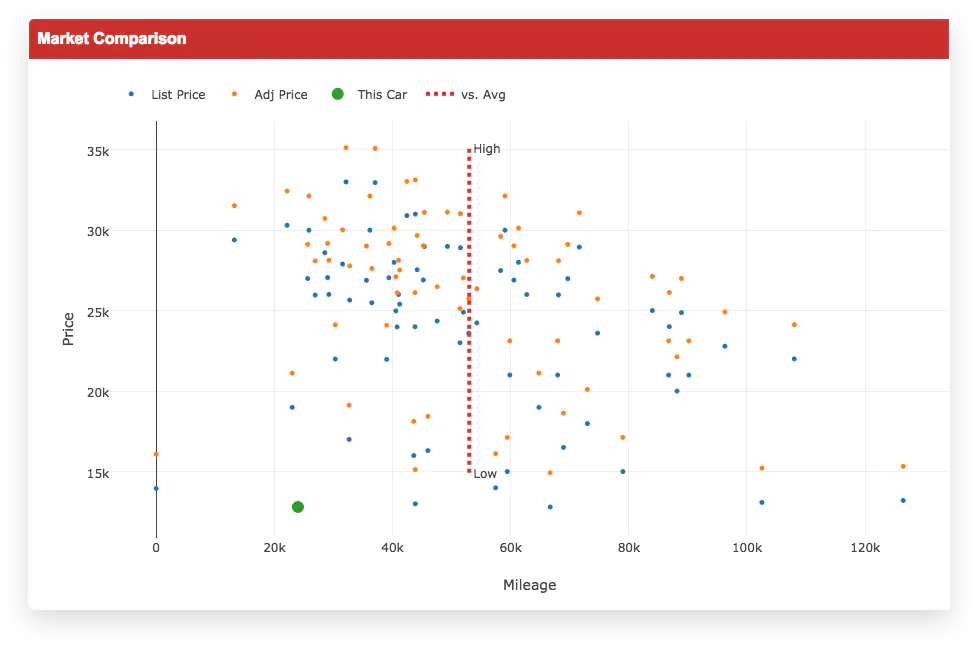Select the orange point at zero mileage
Screen dimensions: 979x649
tap(156, 454)
